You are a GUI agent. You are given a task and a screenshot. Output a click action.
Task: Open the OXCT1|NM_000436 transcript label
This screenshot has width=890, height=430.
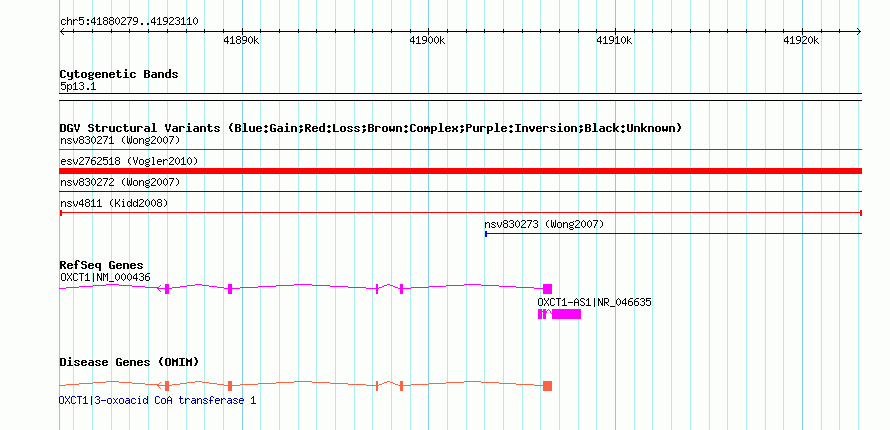[x=105, y=277]
